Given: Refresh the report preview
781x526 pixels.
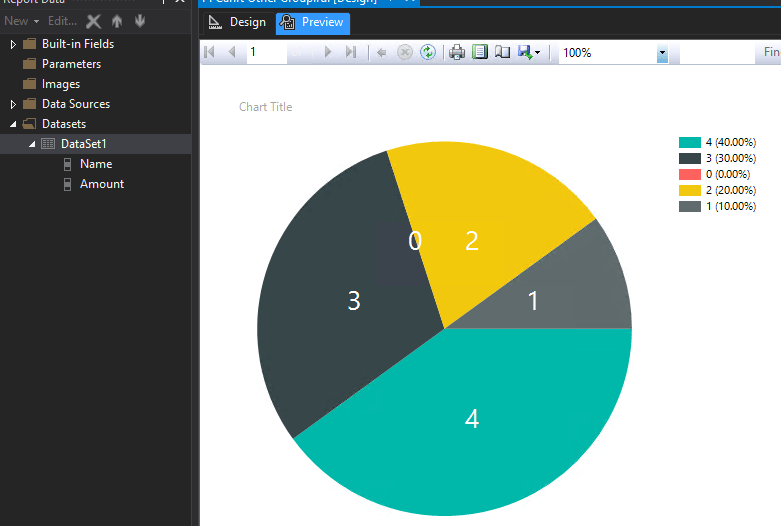Looking at the screenshot, I should (x=428, y=52).
